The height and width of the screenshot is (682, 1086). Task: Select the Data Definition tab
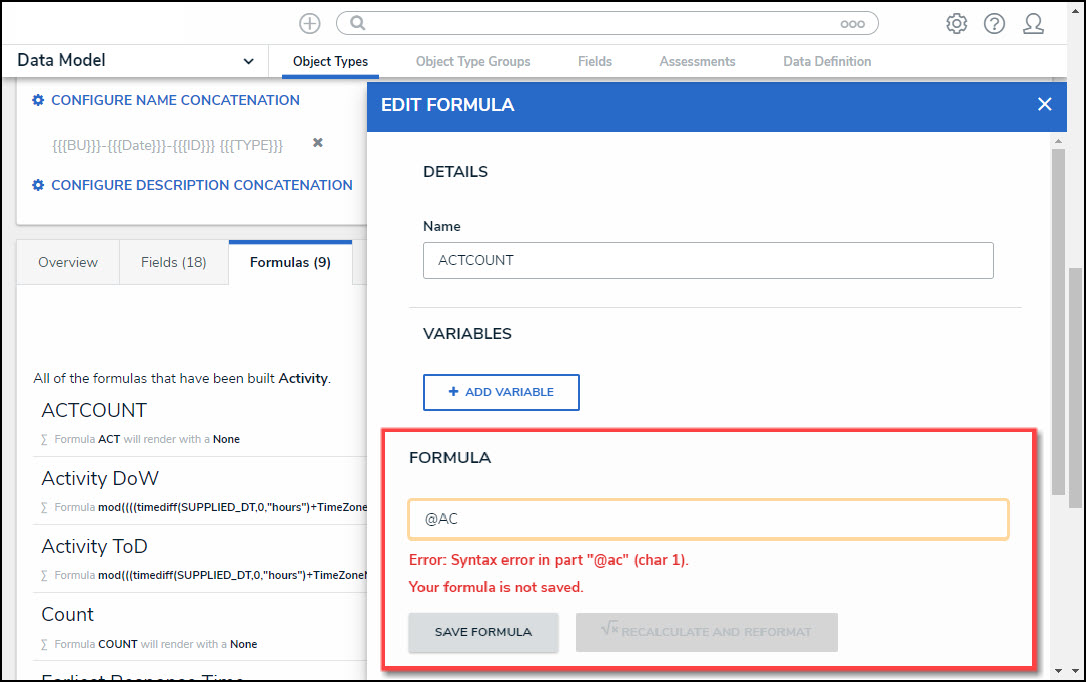point(827,61)
